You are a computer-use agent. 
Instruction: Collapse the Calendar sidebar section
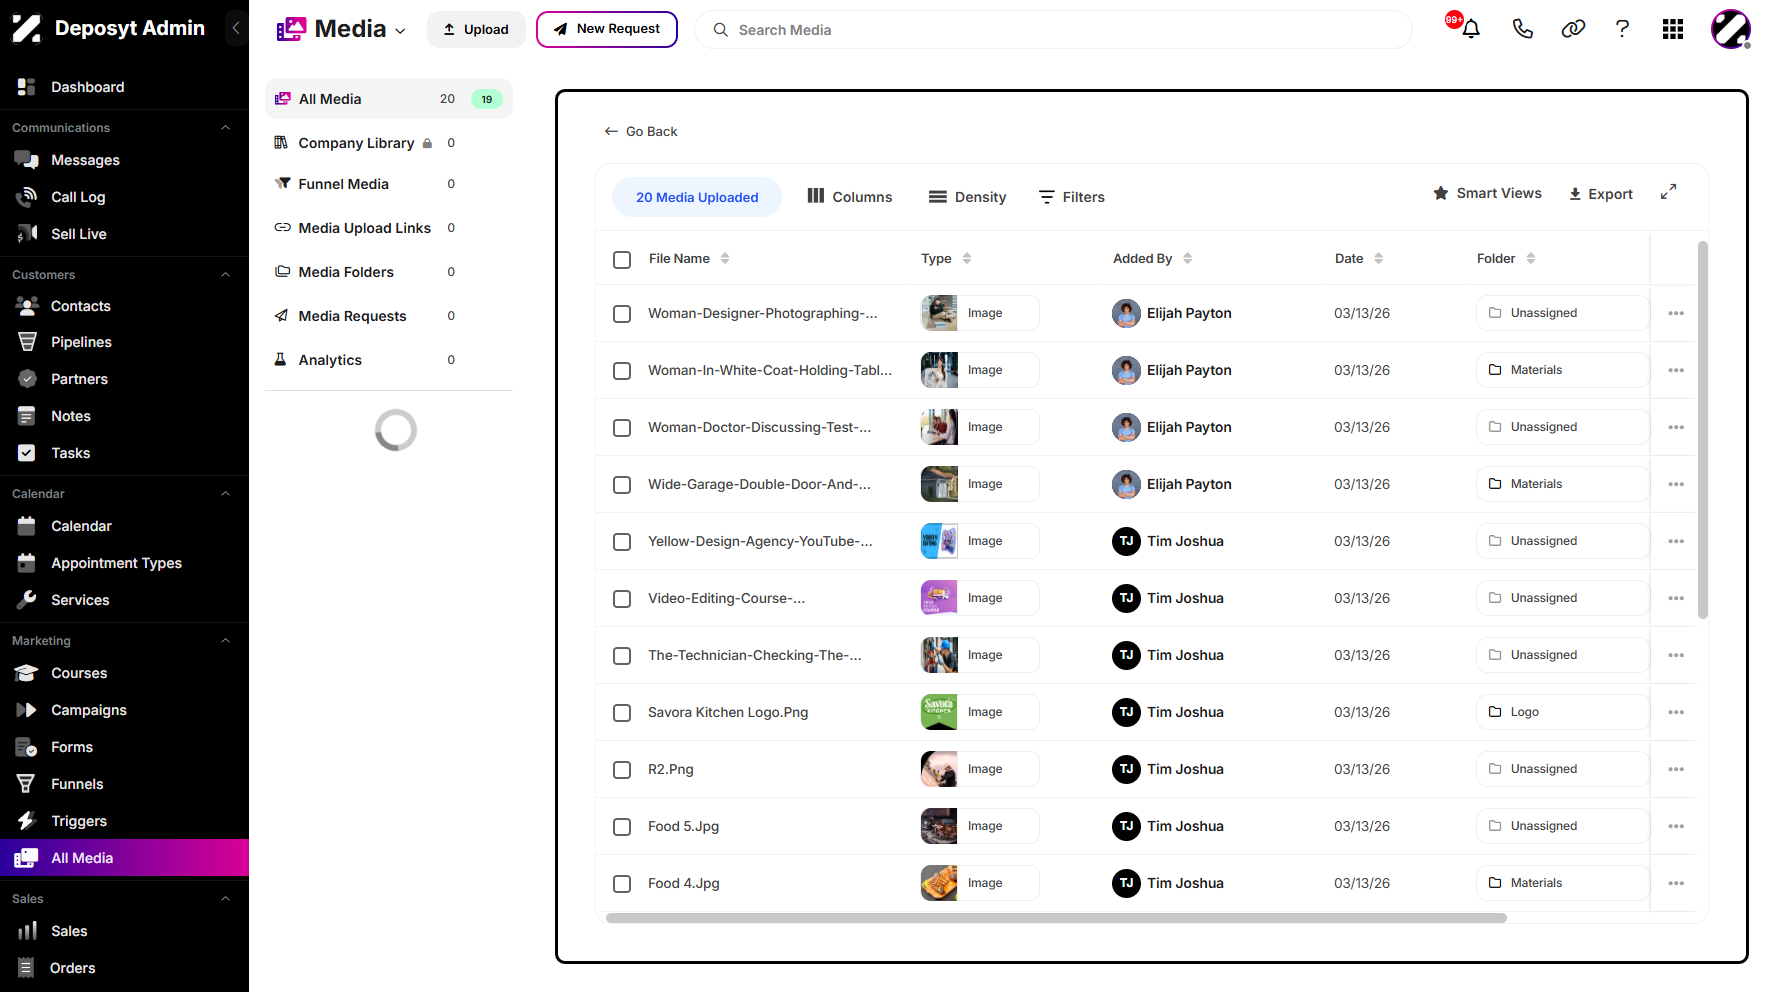[x=225, y=494]
